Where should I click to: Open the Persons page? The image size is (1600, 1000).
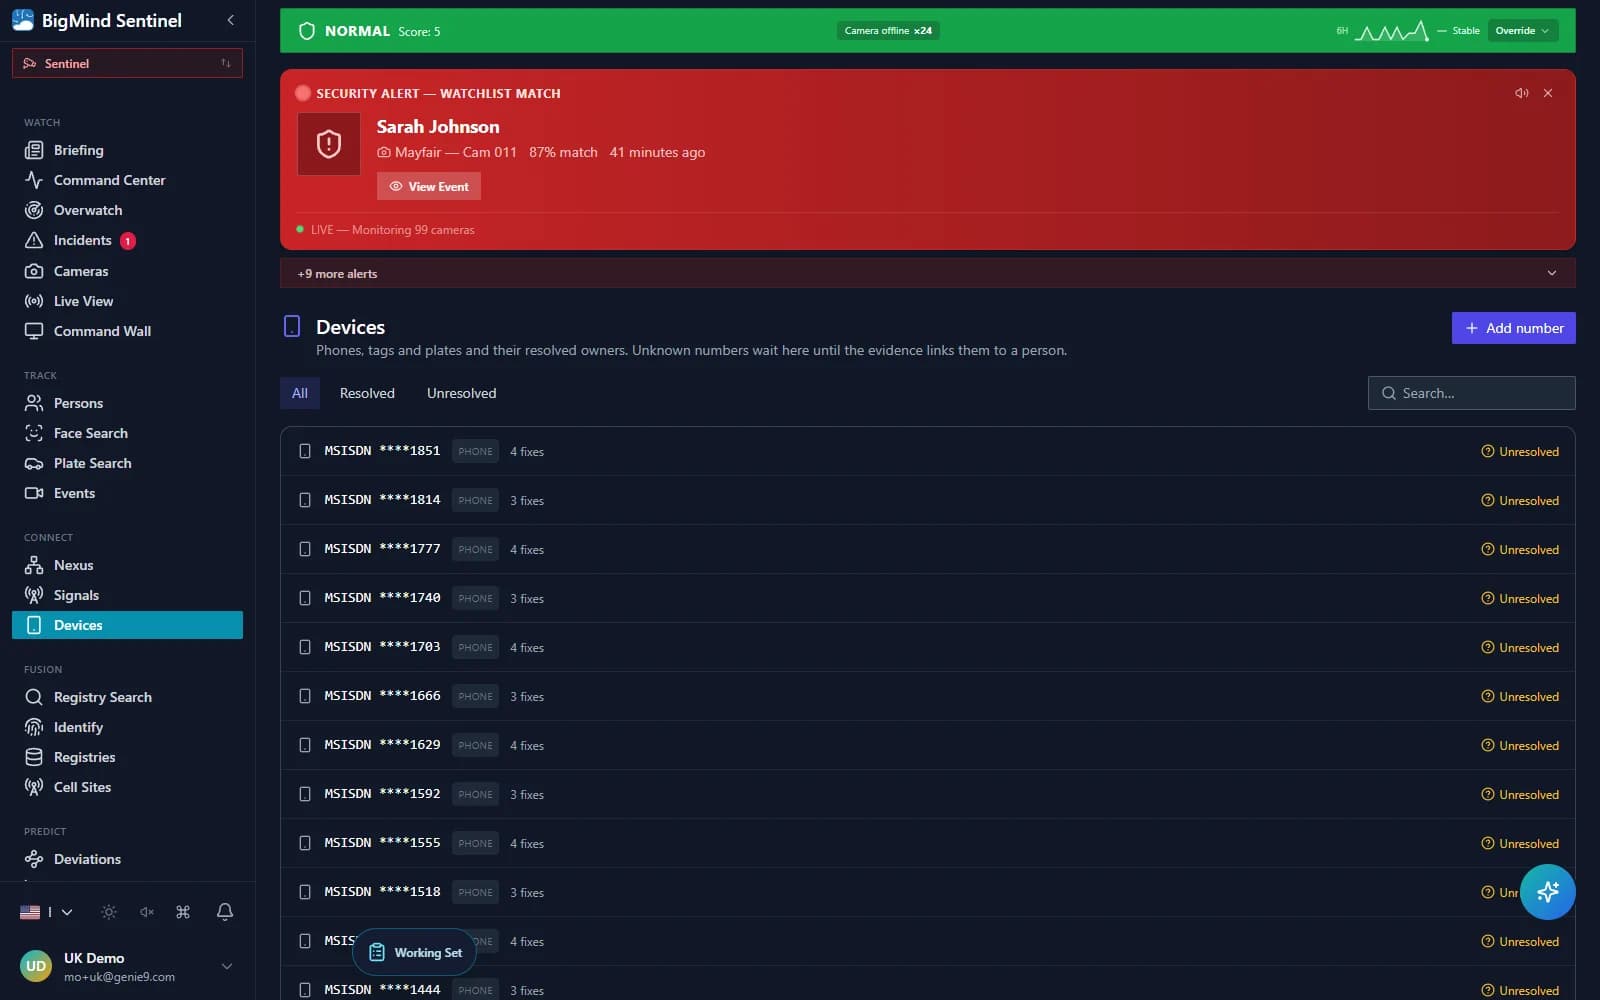coord(127,403)
